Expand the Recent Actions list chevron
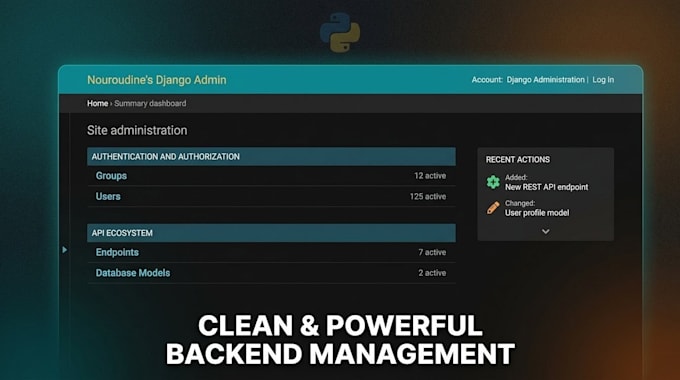Screen dimensions: 680x380 tap(546, 232)
